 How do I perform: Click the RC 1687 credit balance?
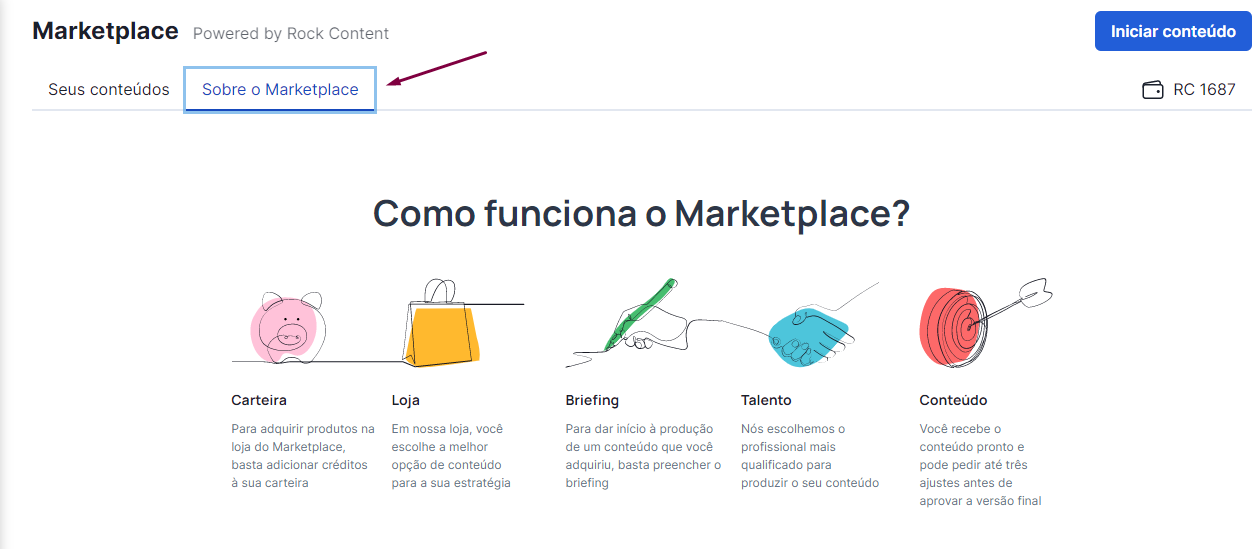tap(1204, 90)
